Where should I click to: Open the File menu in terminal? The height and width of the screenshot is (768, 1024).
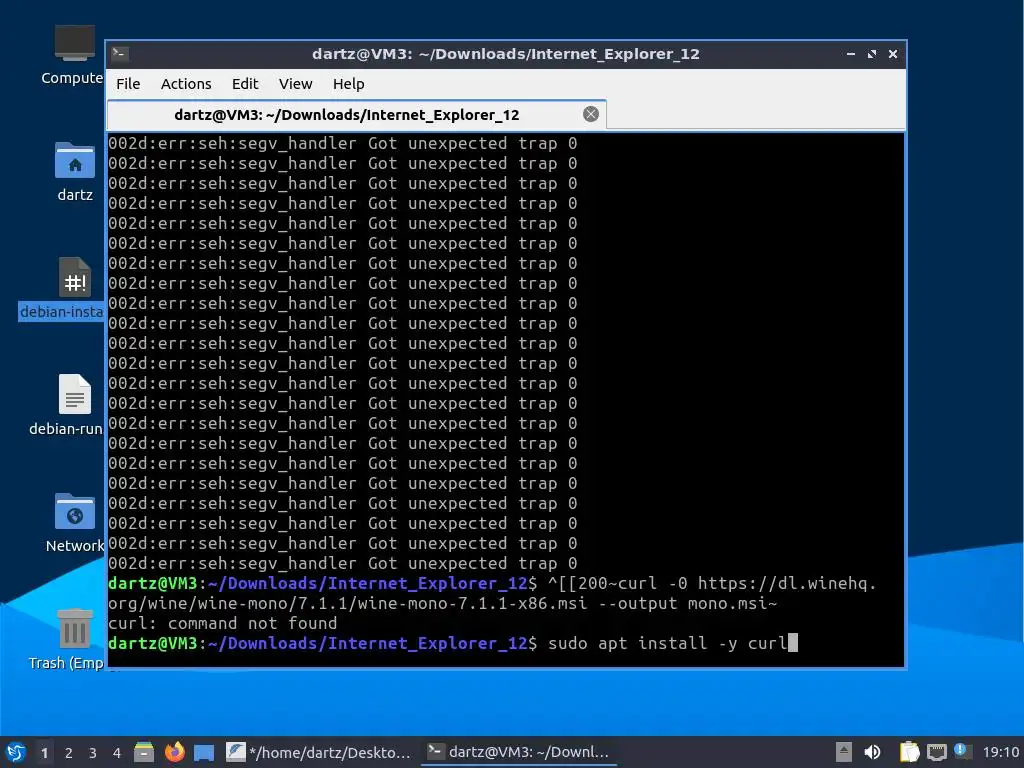coord(128,84)
